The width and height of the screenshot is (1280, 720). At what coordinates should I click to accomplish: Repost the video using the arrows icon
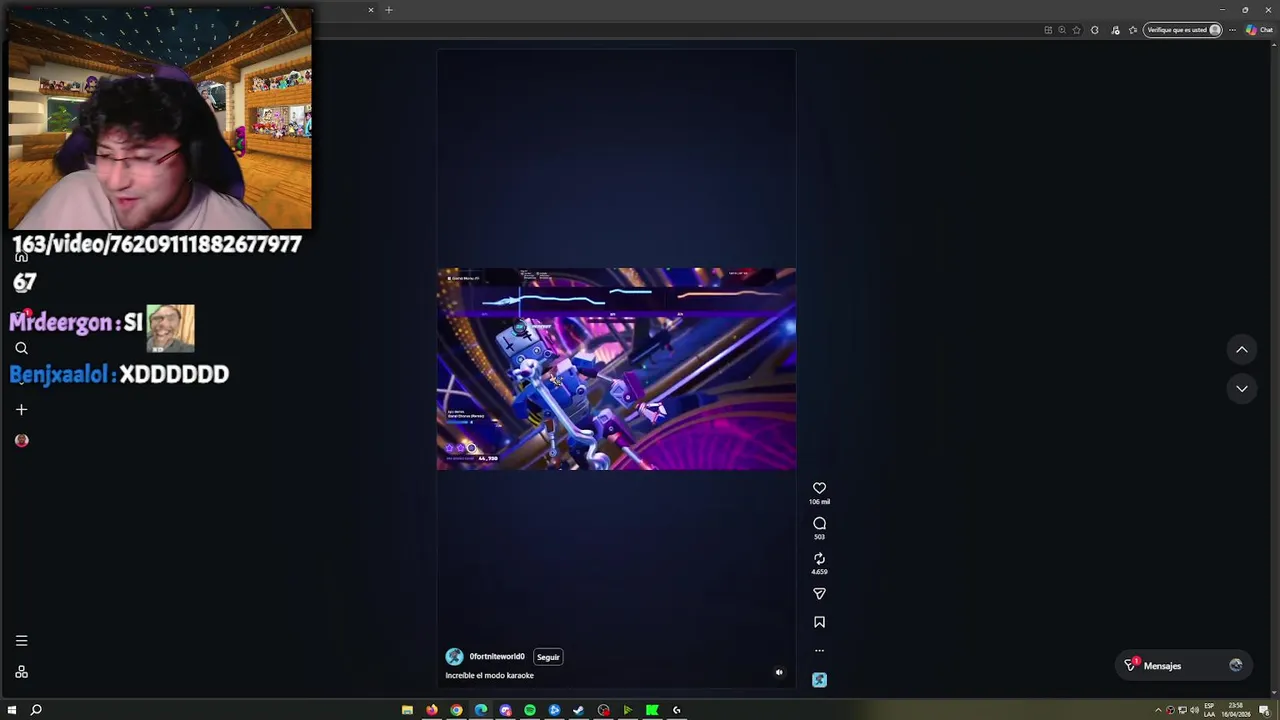click(819, 559)
